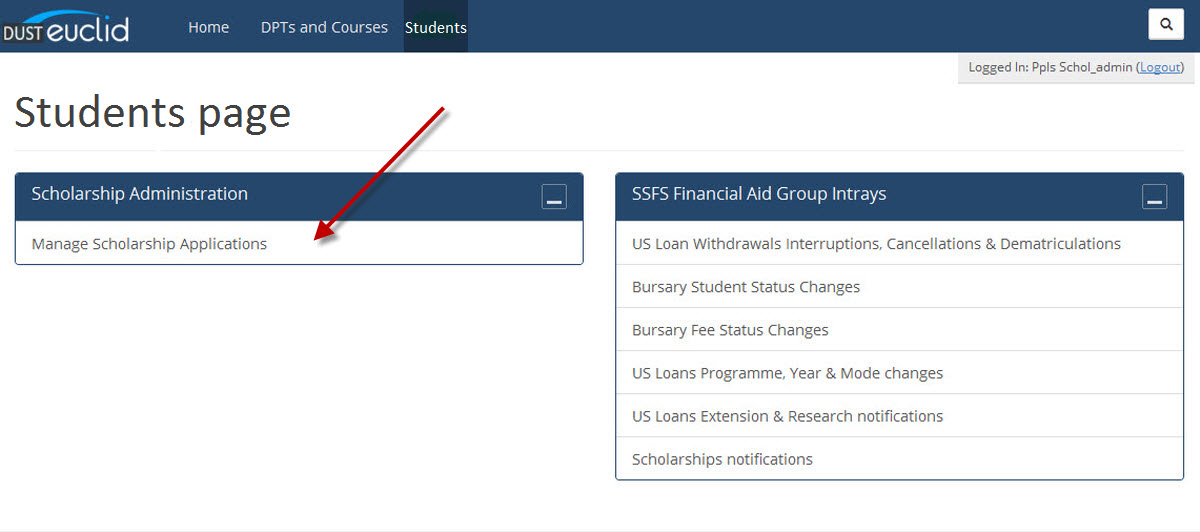The height and width of the screenshot is (532, 1200).
Task: Click the SSFS Financial Aid Group Intrays title
Action: click(759, 194)
